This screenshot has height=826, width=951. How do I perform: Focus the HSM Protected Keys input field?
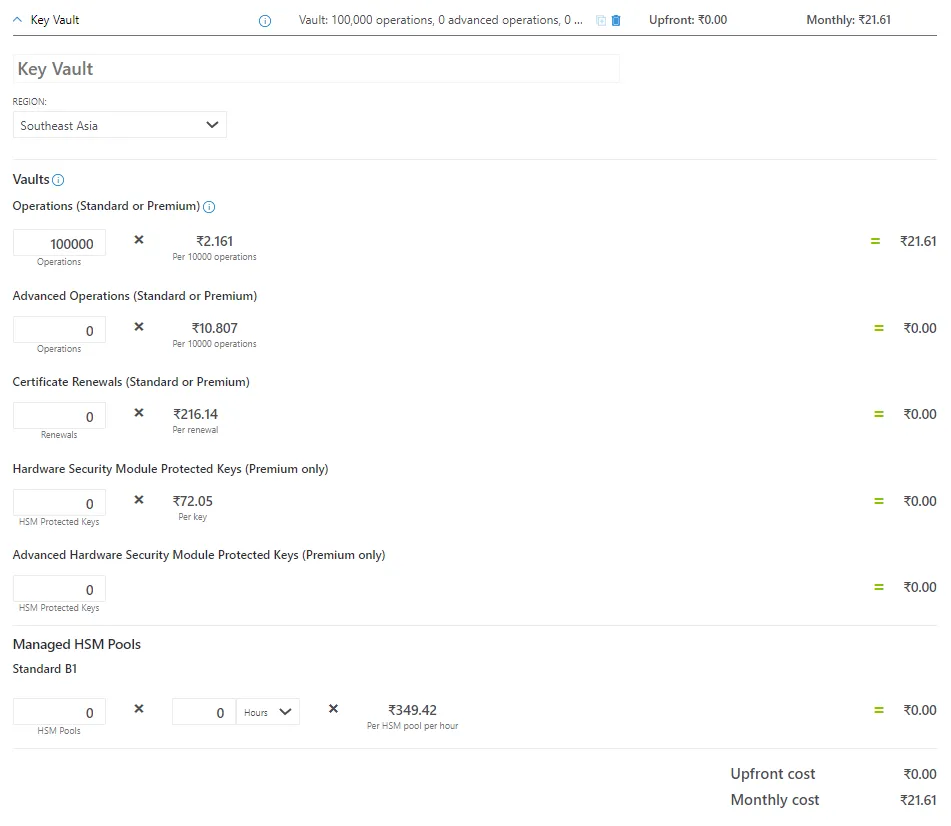(59, 503)
